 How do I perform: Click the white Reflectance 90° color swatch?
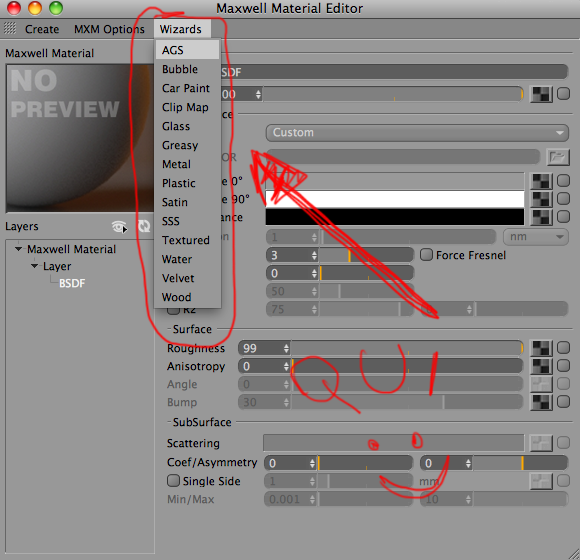(x=395, y=199)
